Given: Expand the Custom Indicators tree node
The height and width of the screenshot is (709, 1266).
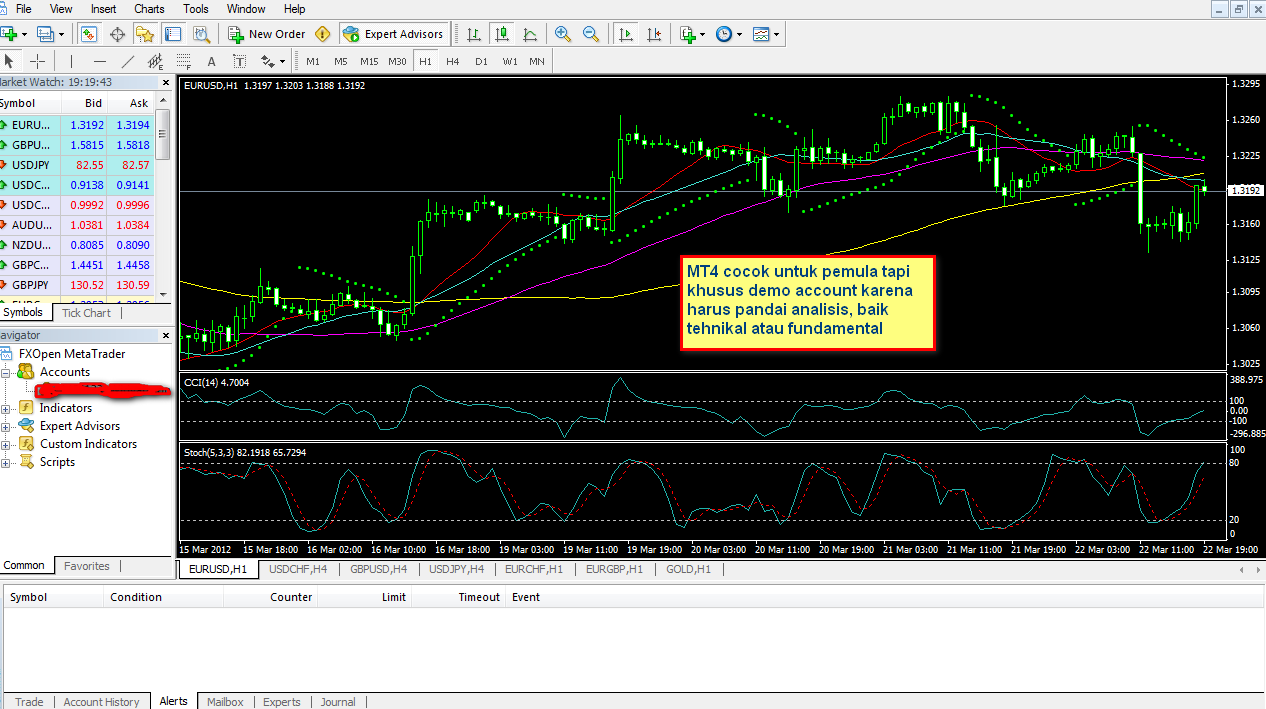Looking at the screenshot, I should (x=6, y=444).
